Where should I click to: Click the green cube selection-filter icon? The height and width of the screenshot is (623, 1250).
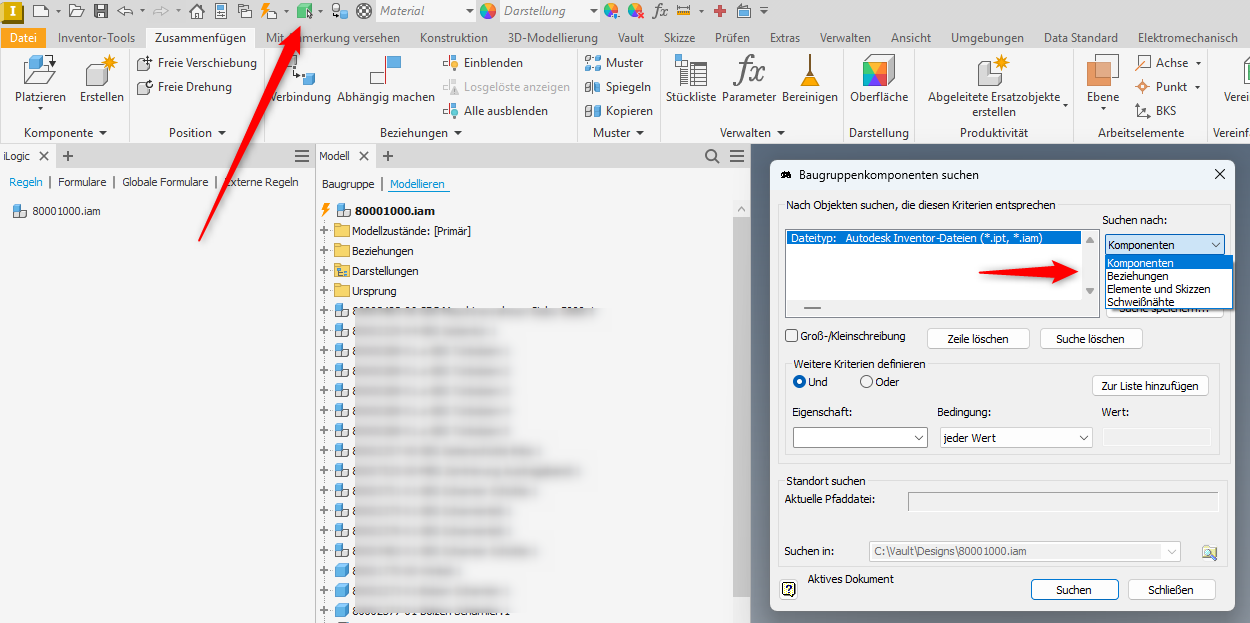coord(304,11)
